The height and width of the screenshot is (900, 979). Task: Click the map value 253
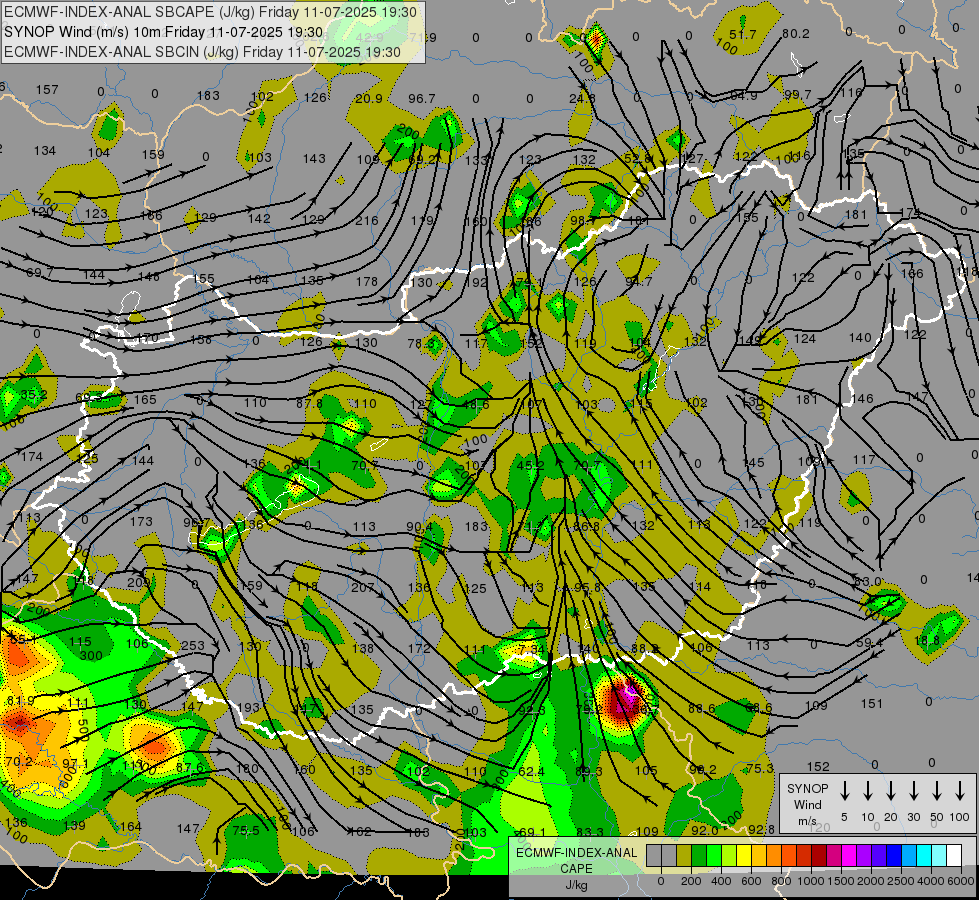click(x=192, y=646)
